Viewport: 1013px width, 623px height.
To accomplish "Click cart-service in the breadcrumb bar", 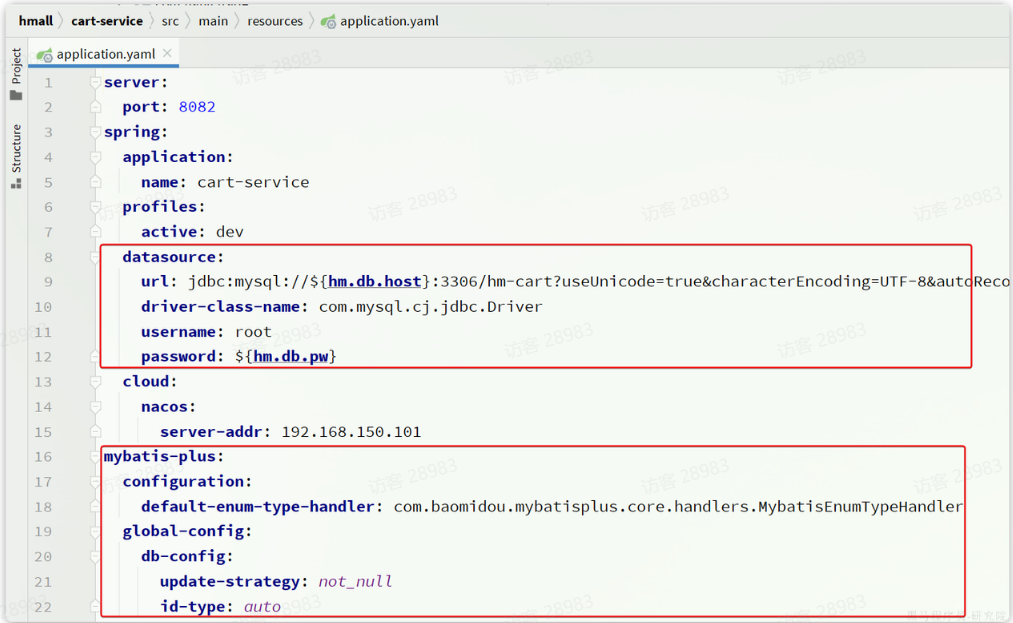I will [x=107, y=21].
